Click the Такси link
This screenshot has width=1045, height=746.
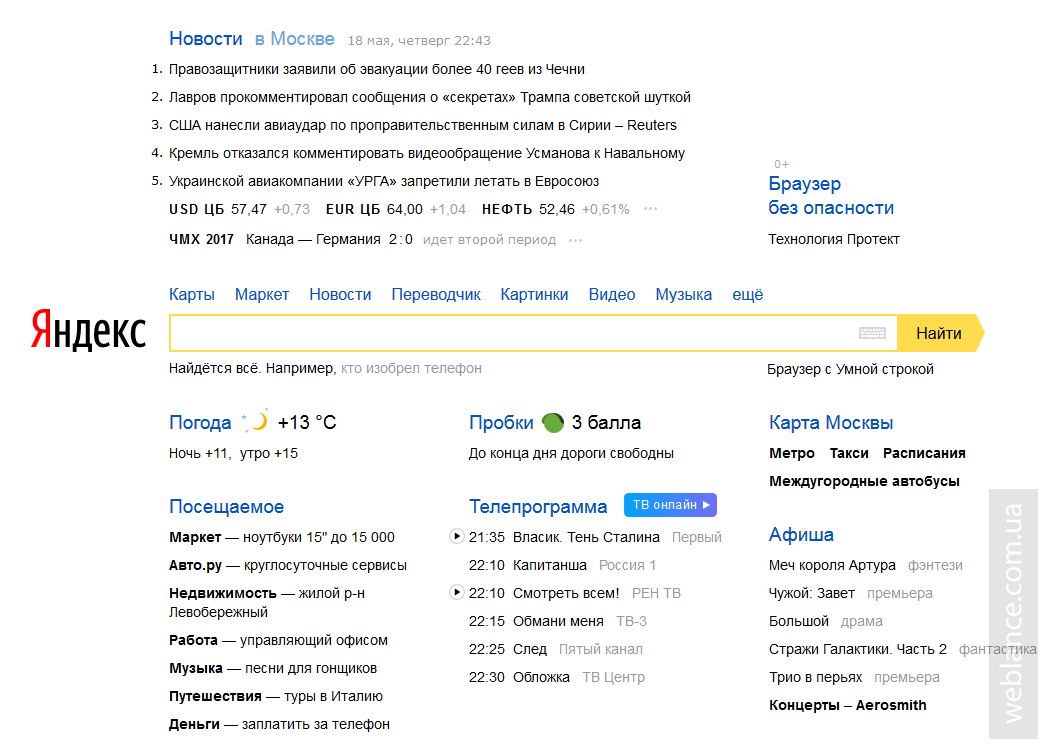pos(848,453)
